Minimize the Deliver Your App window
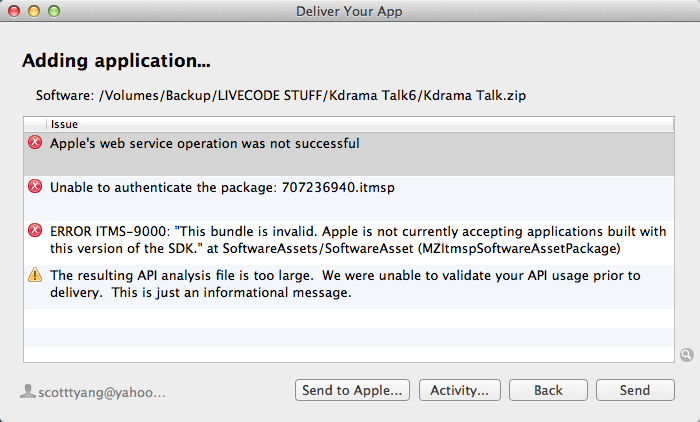Image resolution: width=700 pixels, height=422 pixels. [34, 10]
